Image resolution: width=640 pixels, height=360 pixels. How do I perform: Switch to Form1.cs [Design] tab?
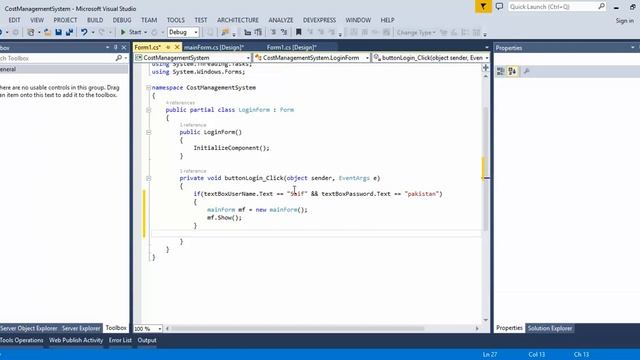click(x=291, y=47)
